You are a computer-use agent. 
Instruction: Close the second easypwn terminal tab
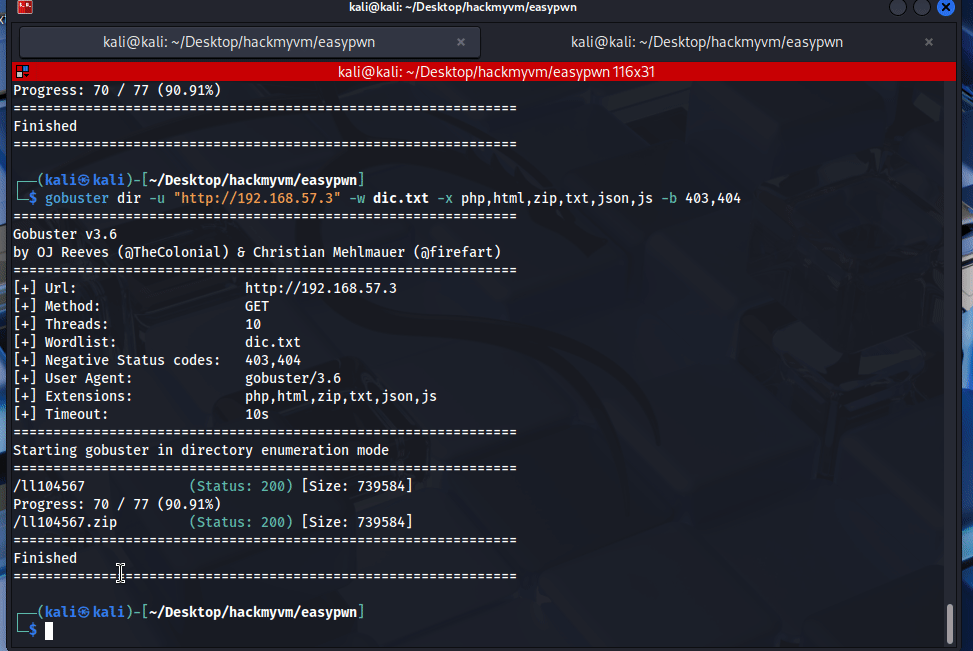tap(929, 42)
